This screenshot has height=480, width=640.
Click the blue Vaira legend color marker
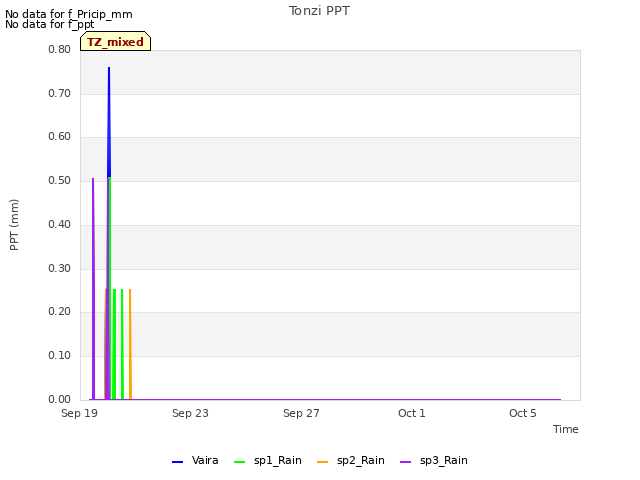(x=178, y=462)
